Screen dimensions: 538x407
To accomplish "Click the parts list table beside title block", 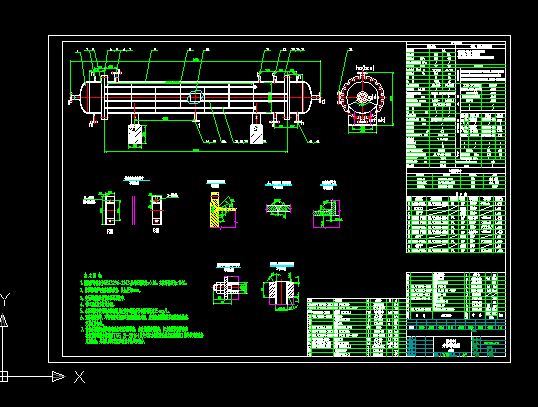I will [x=356, y=327].
